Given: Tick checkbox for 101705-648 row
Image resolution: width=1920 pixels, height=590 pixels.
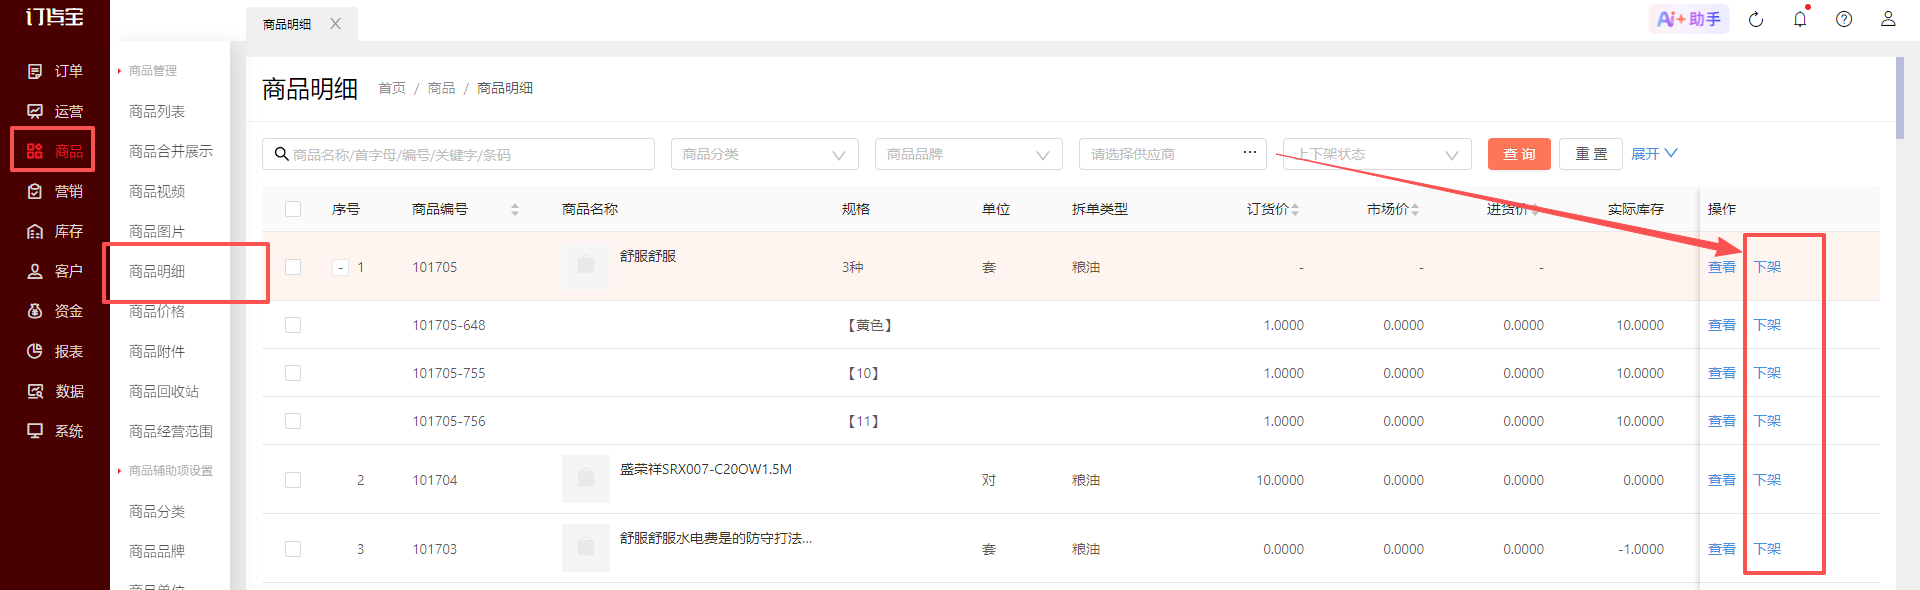Looking at the screenshot, I should (x=293, y=325).
